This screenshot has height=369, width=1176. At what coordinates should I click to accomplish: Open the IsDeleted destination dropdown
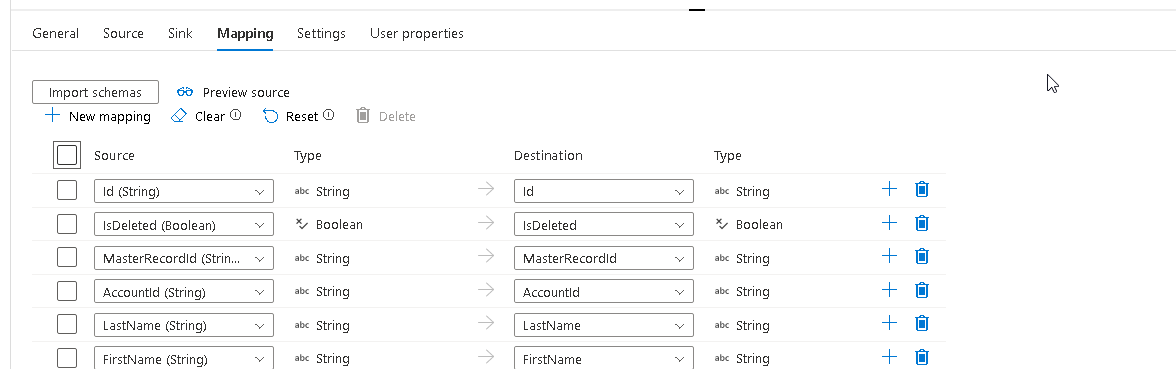(604, 225)
